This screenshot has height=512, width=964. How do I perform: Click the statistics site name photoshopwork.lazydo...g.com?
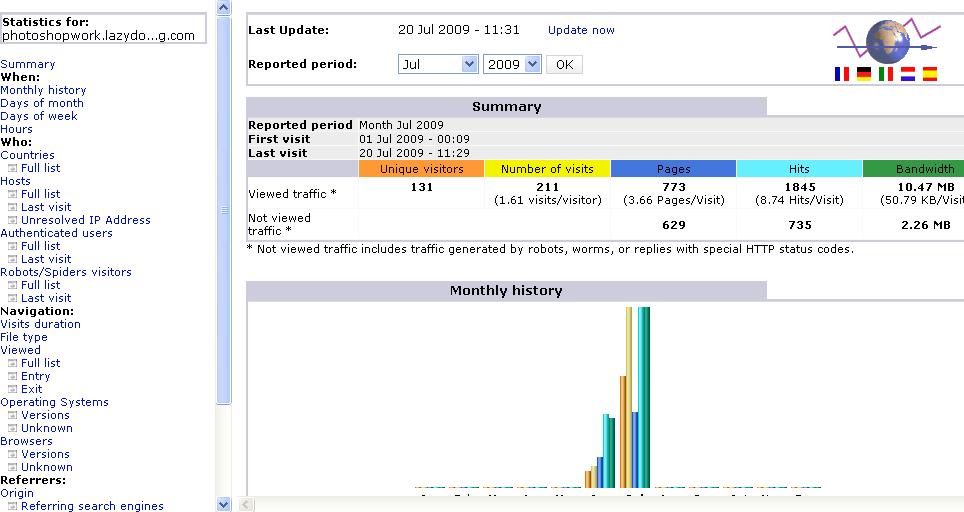(x=98, y=36)
